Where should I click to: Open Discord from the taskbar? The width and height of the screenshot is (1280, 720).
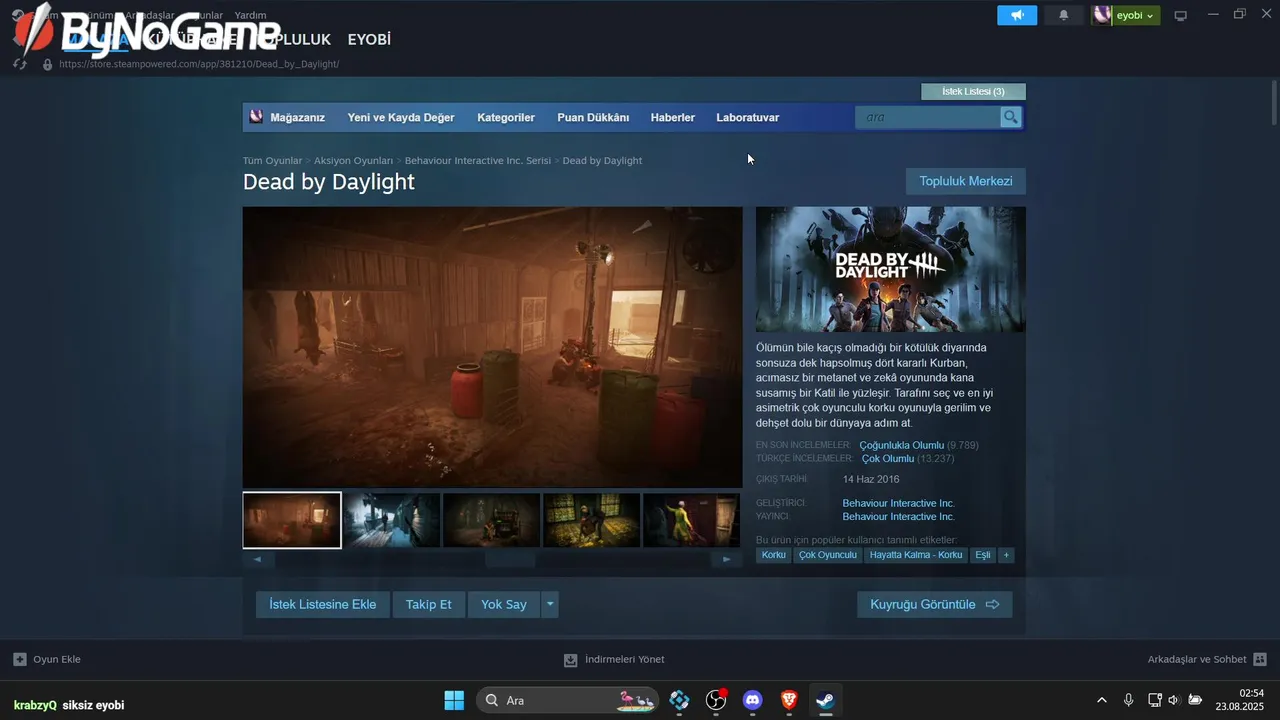[753, 700]
